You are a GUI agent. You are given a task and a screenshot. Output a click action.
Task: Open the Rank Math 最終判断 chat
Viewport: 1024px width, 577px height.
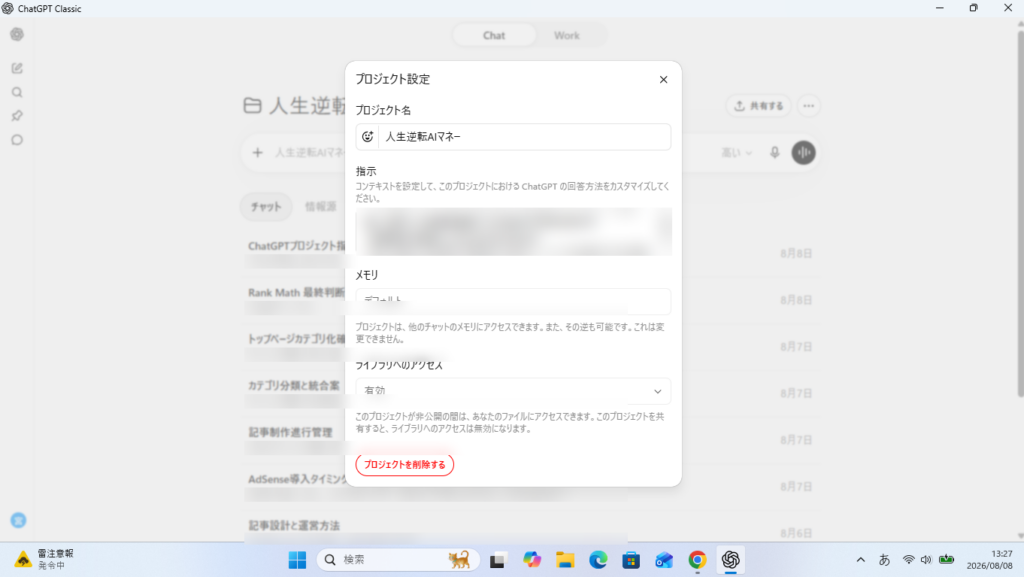click(296, 292)
